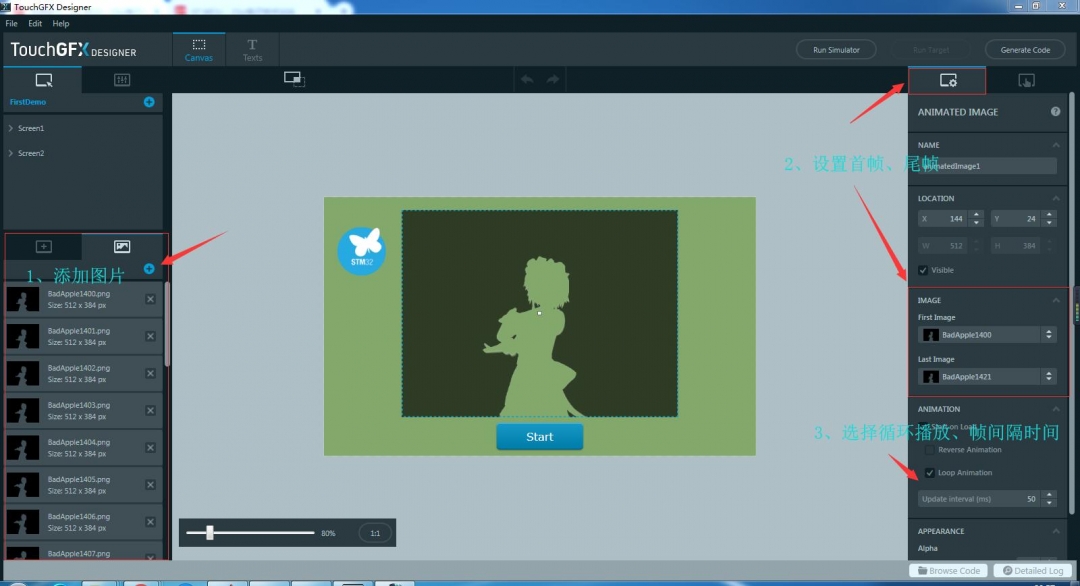
Task: Collapse the APPEARANCE section
Action: click(1056, 531)
